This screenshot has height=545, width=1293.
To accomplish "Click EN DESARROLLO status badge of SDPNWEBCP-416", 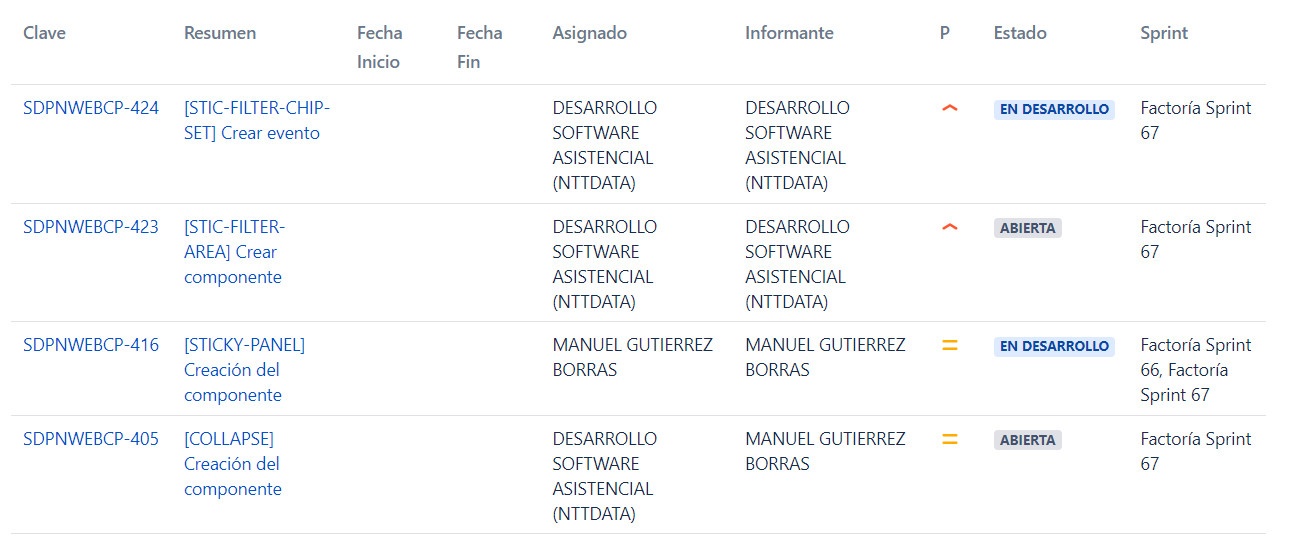I will (1054, 346).
